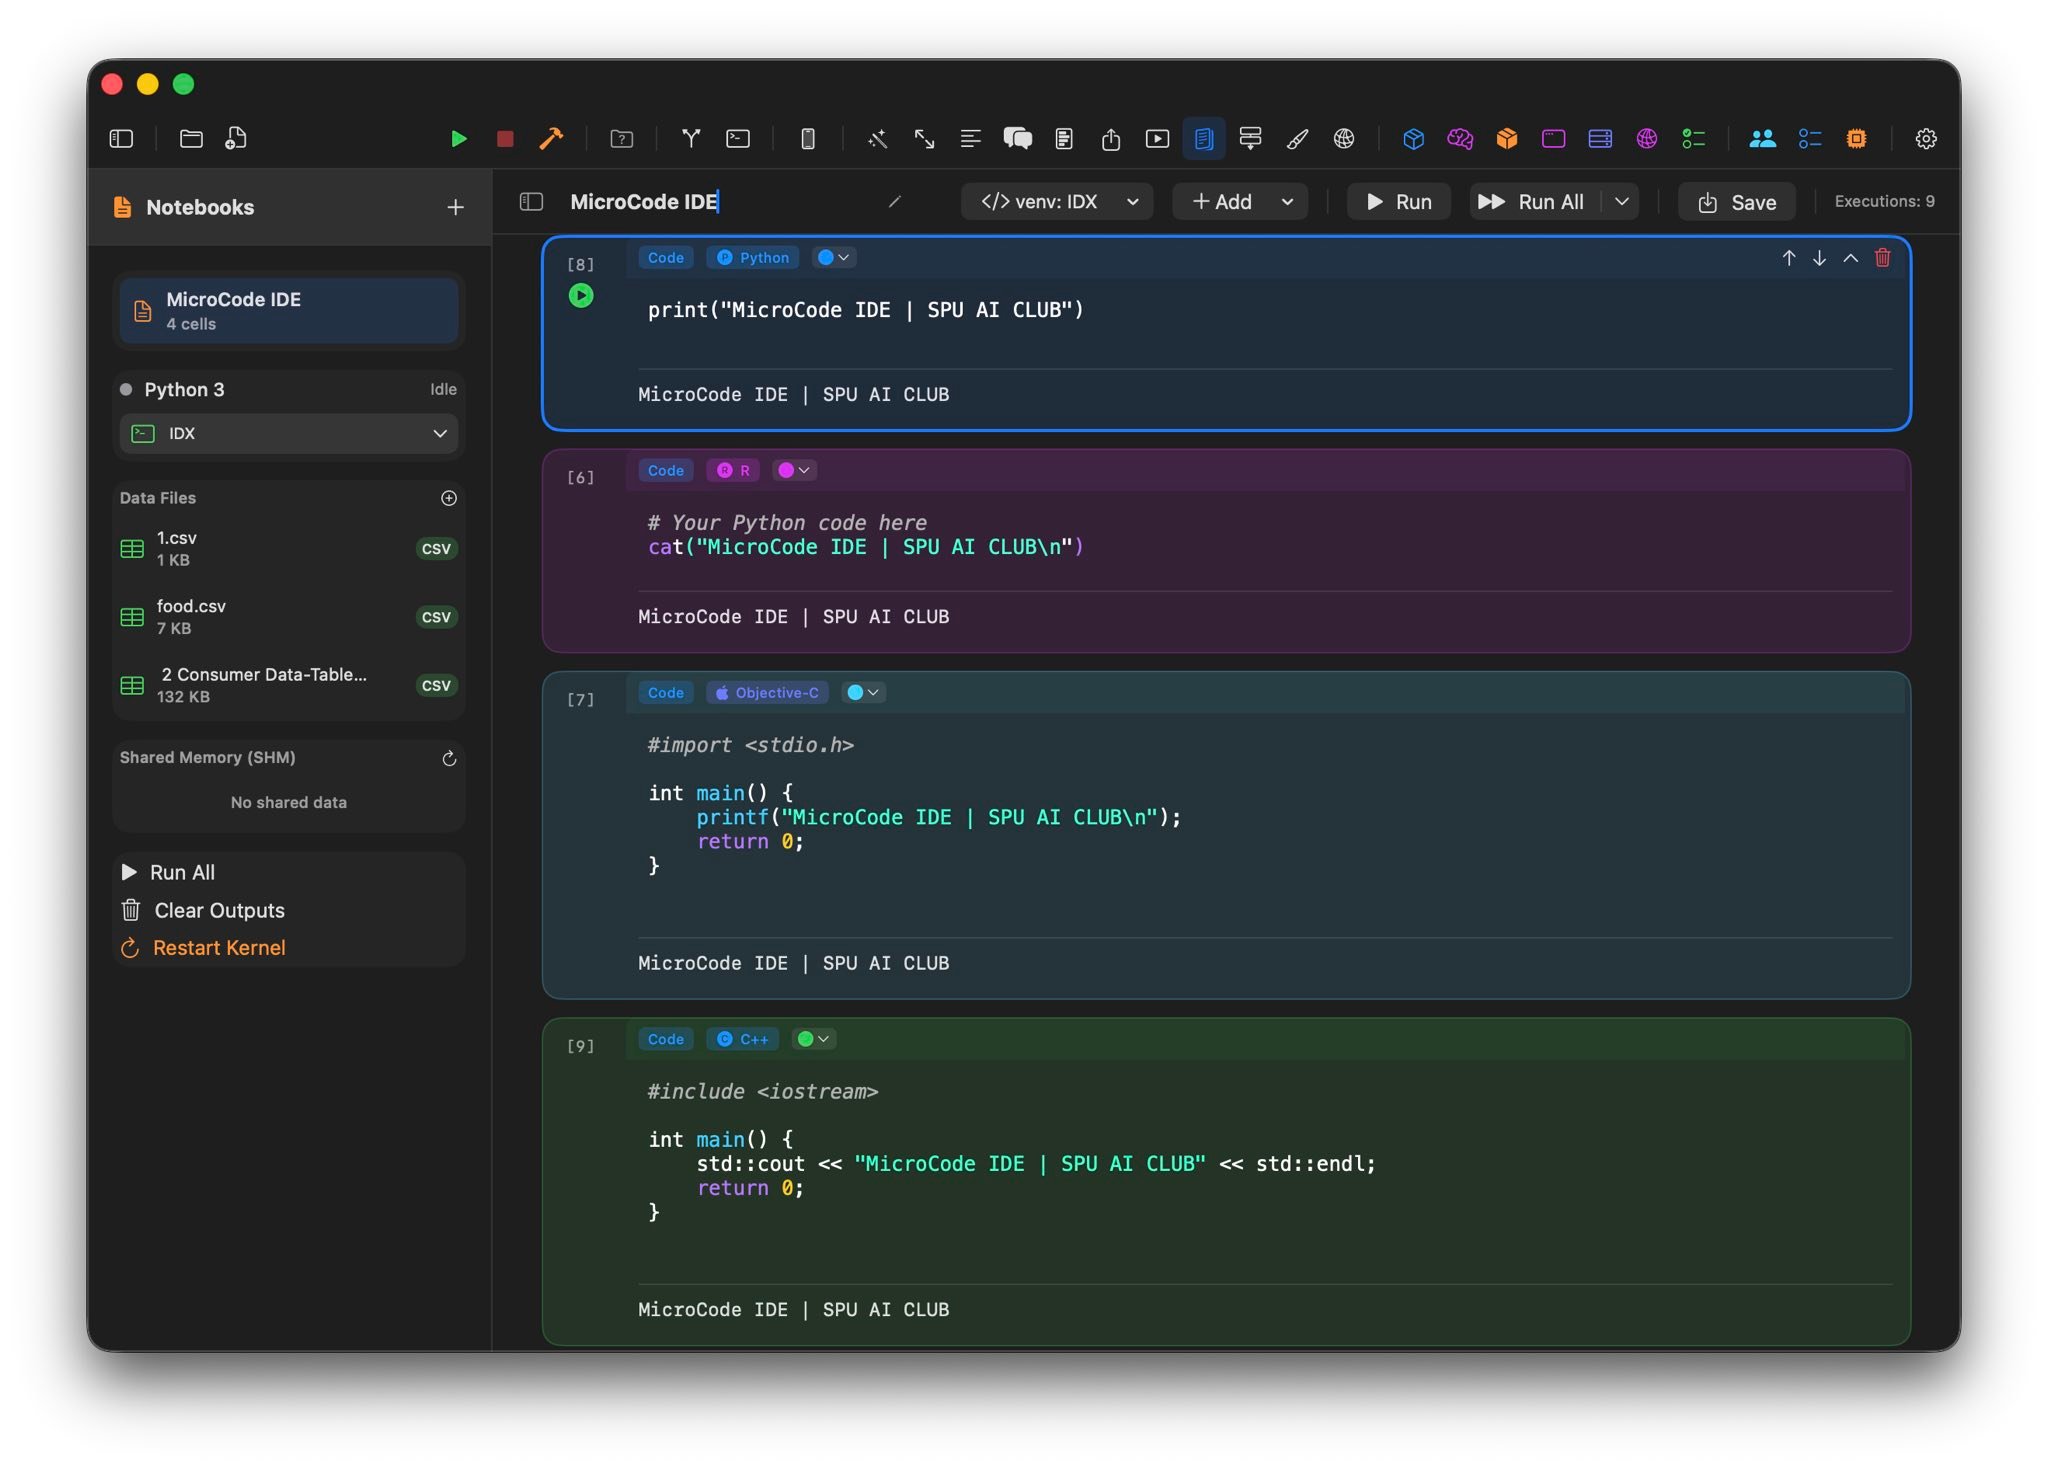Viewport: 2048px width, 1467px height.
Task: Open the terminal icon in toolbar
Action: point(738,138)
